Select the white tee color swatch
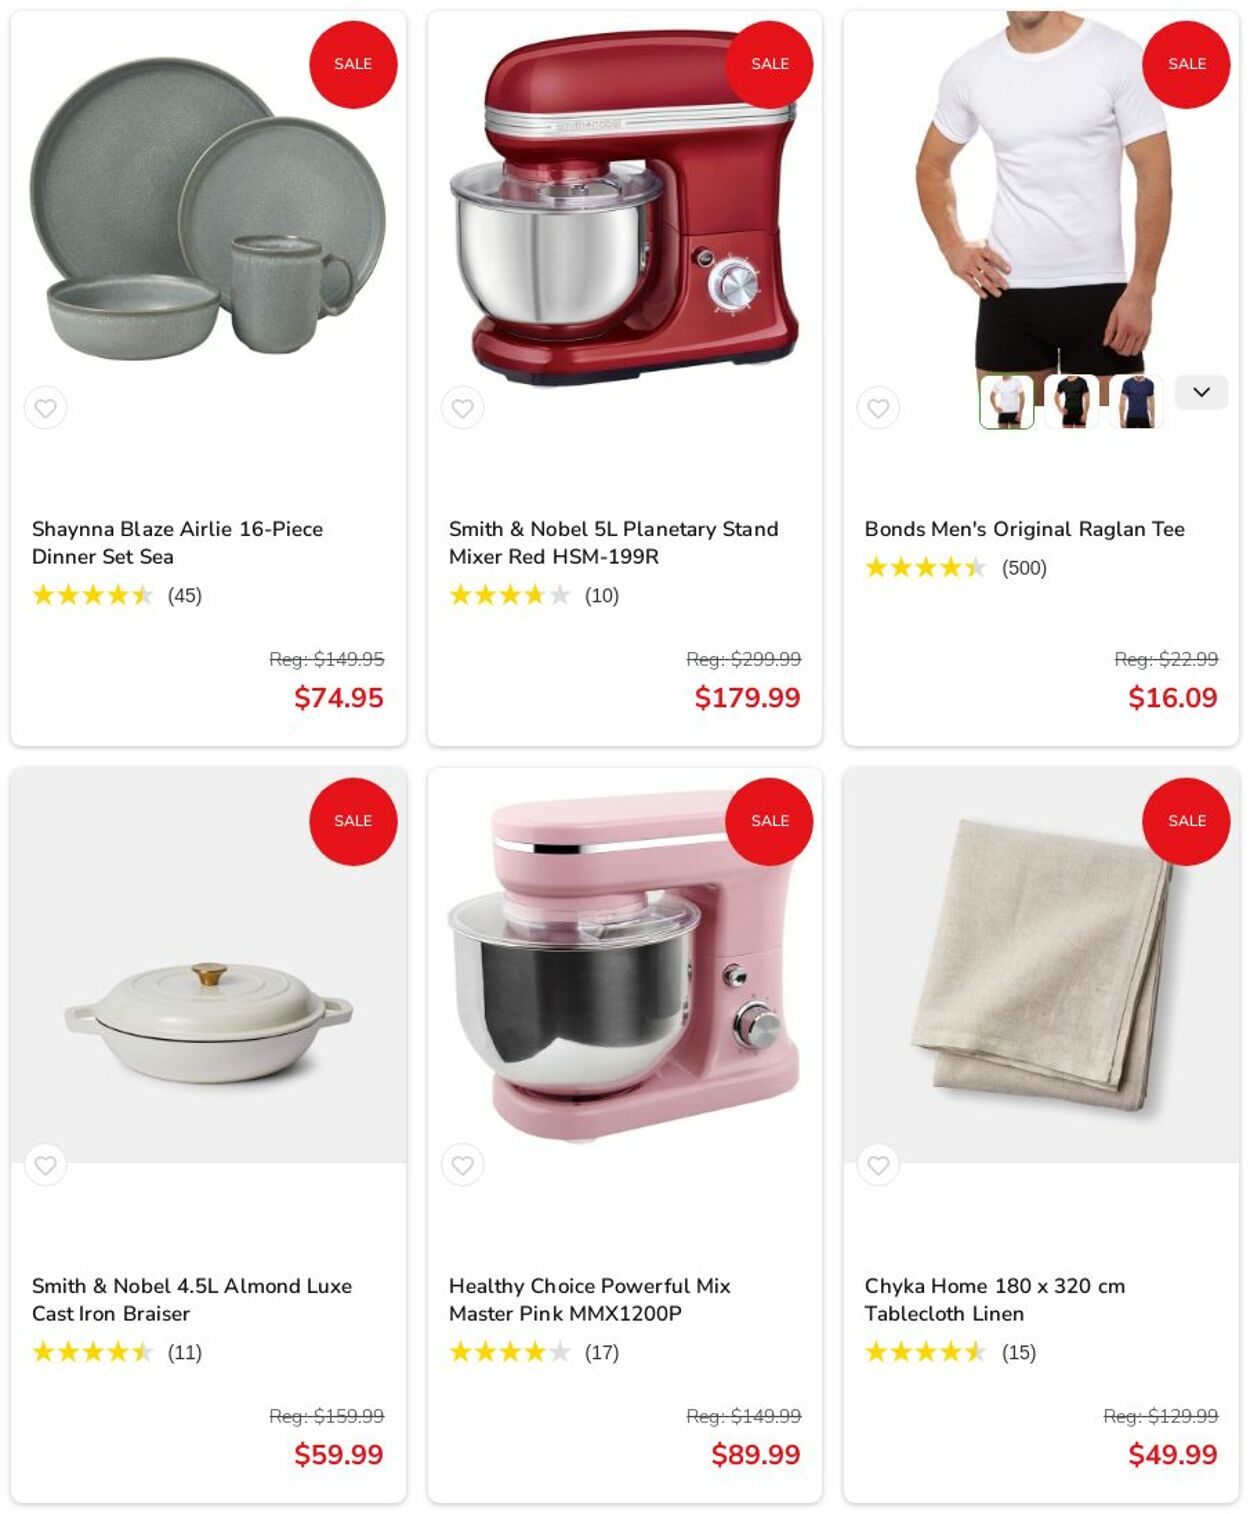The height and width of the screenshot is (1514, 1250). point(1007,401)
